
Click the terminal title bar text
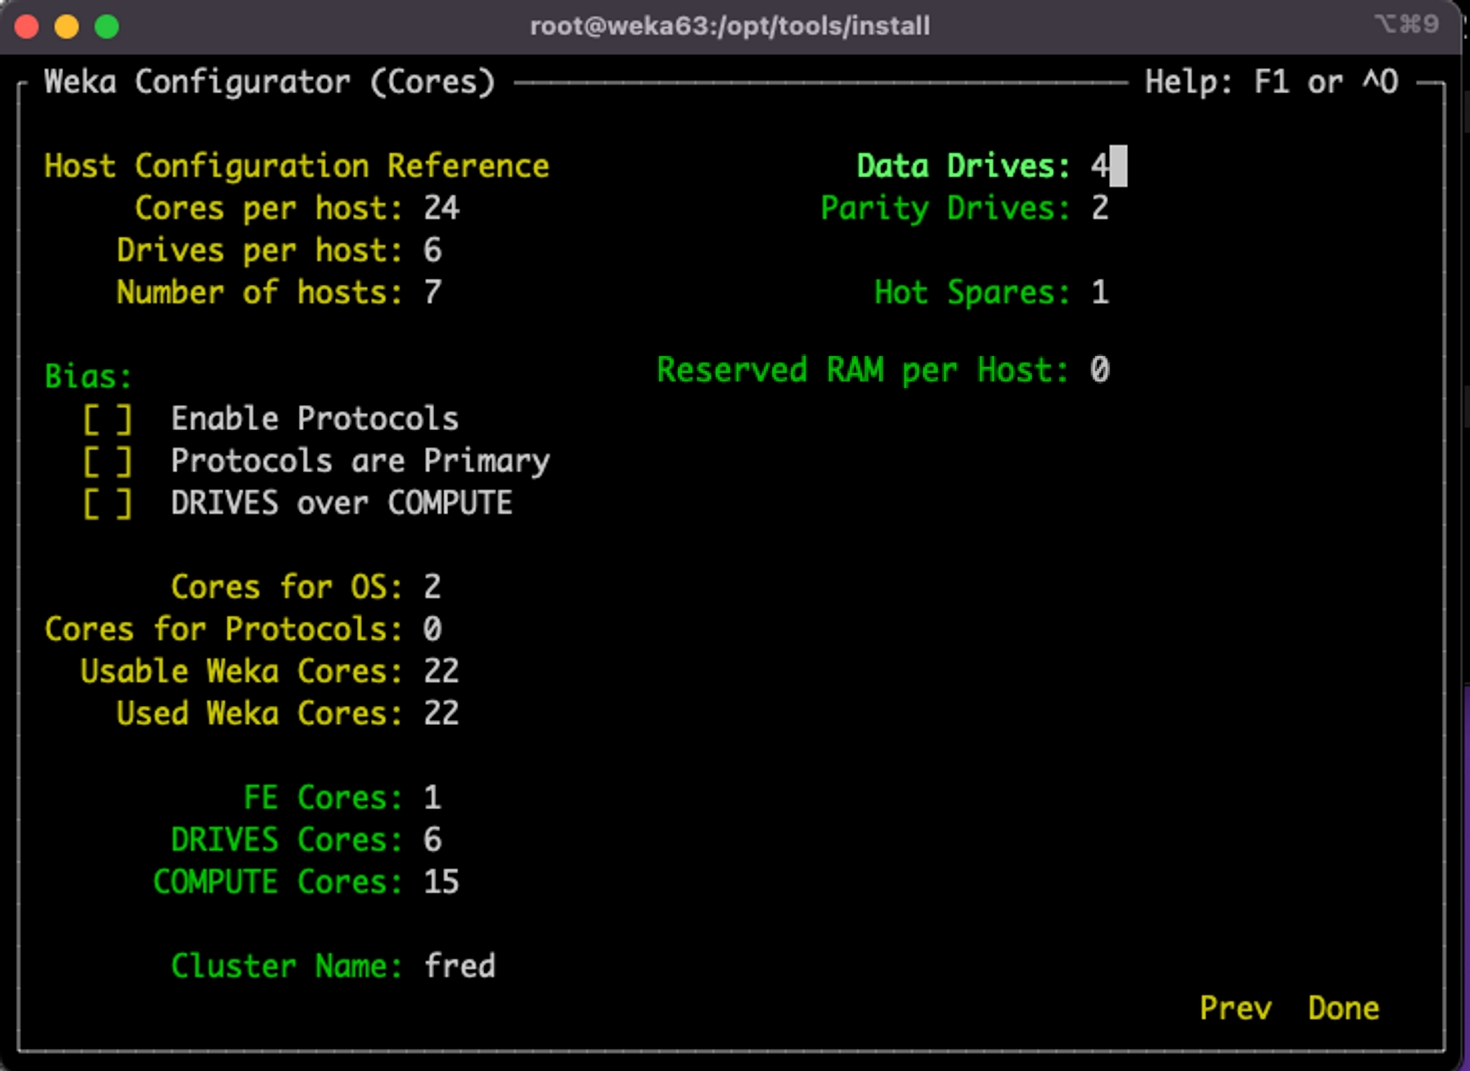point(730,26)
